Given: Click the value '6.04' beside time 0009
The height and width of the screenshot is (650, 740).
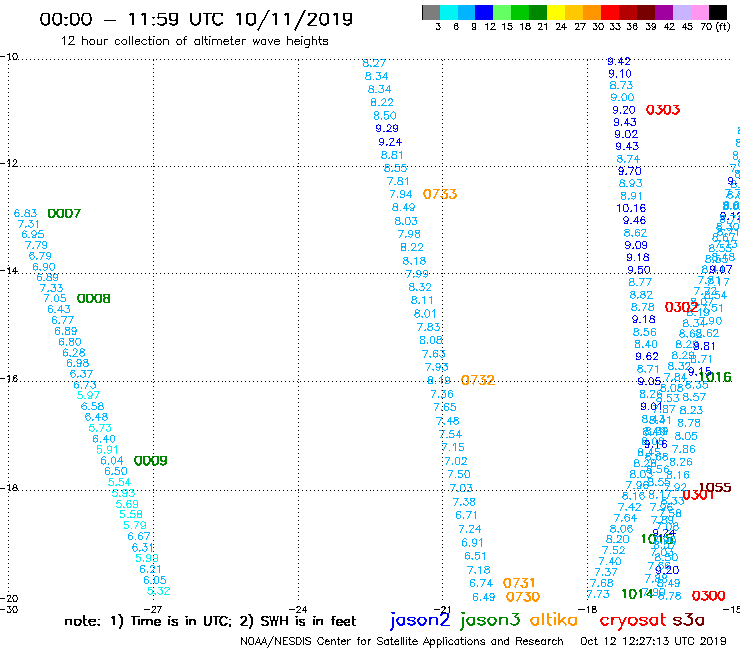Looking at the screenshot, I should pyautogui.click(x=112, y=461).
